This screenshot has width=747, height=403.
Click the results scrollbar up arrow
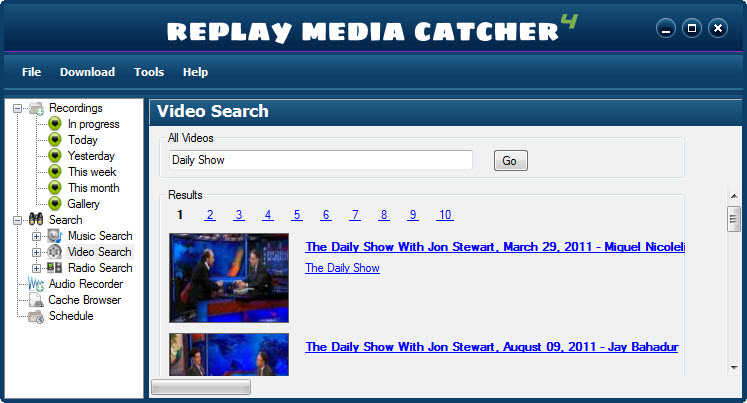click(734, 196)
